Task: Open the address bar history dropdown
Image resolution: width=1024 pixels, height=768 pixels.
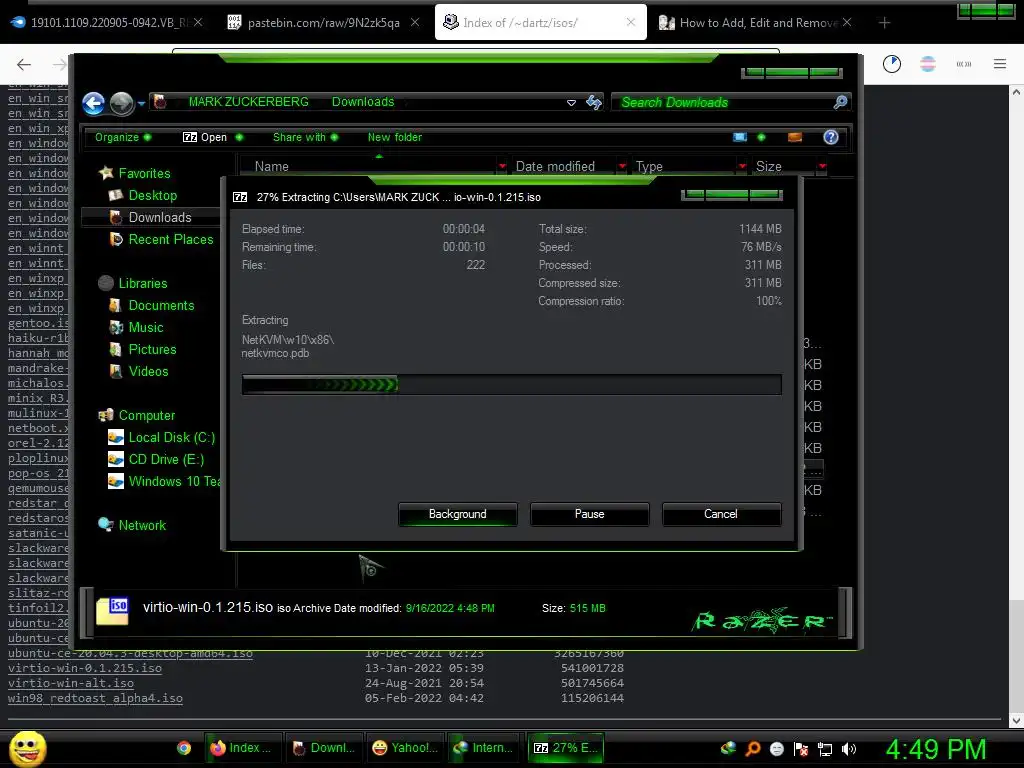Action: pyautogui.click(x=571, y=103)
